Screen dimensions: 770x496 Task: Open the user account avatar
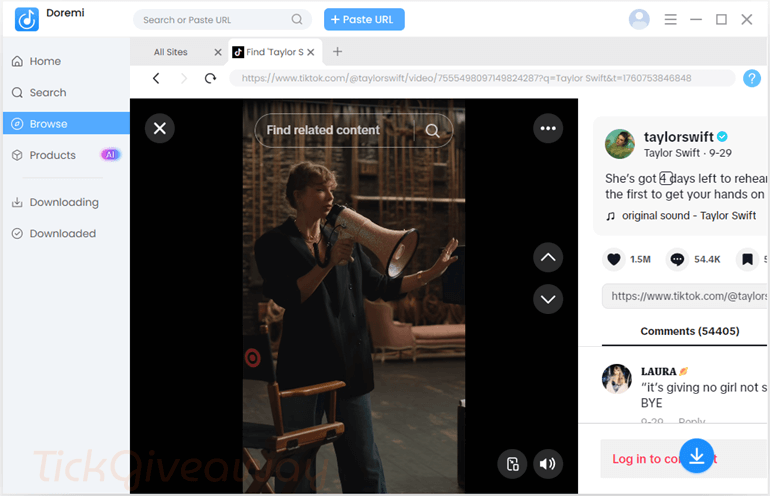click(639, 19)
